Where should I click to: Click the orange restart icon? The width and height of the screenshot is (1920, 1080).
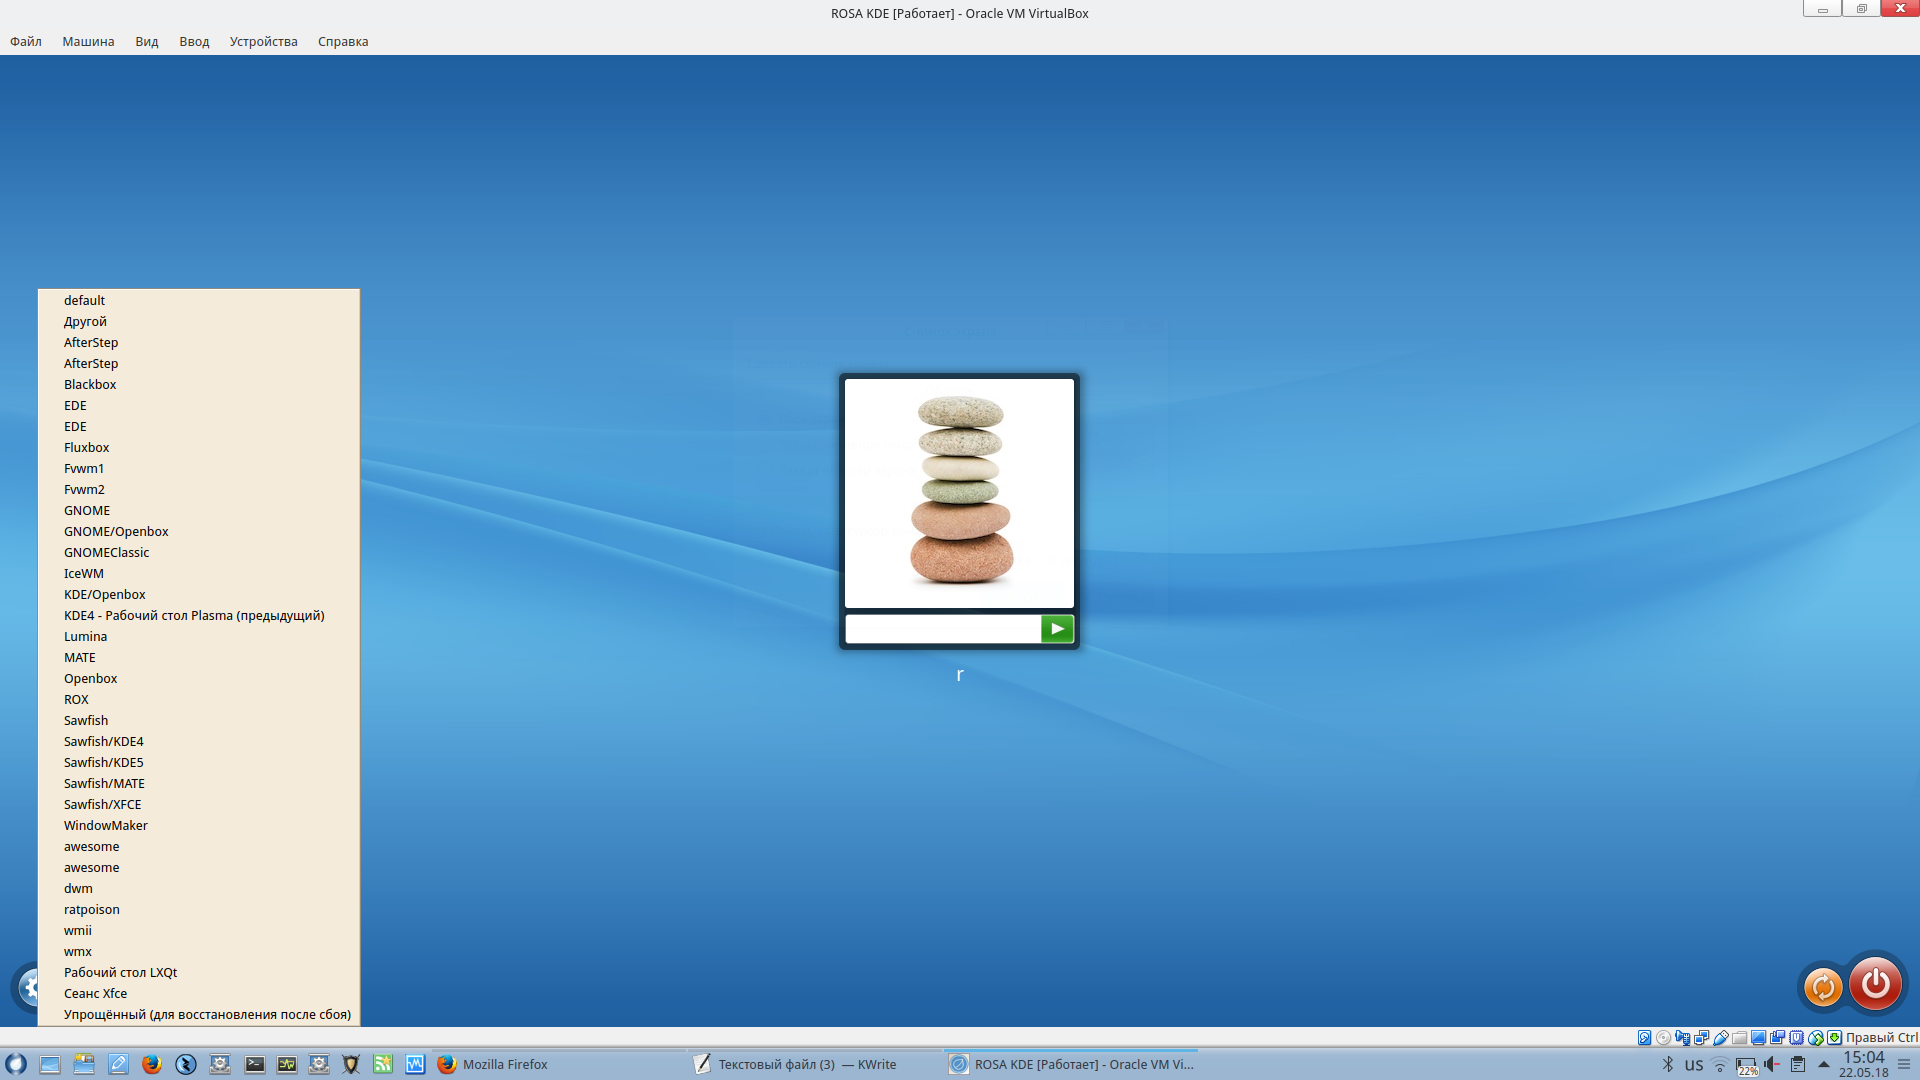tap(1822, 987)
